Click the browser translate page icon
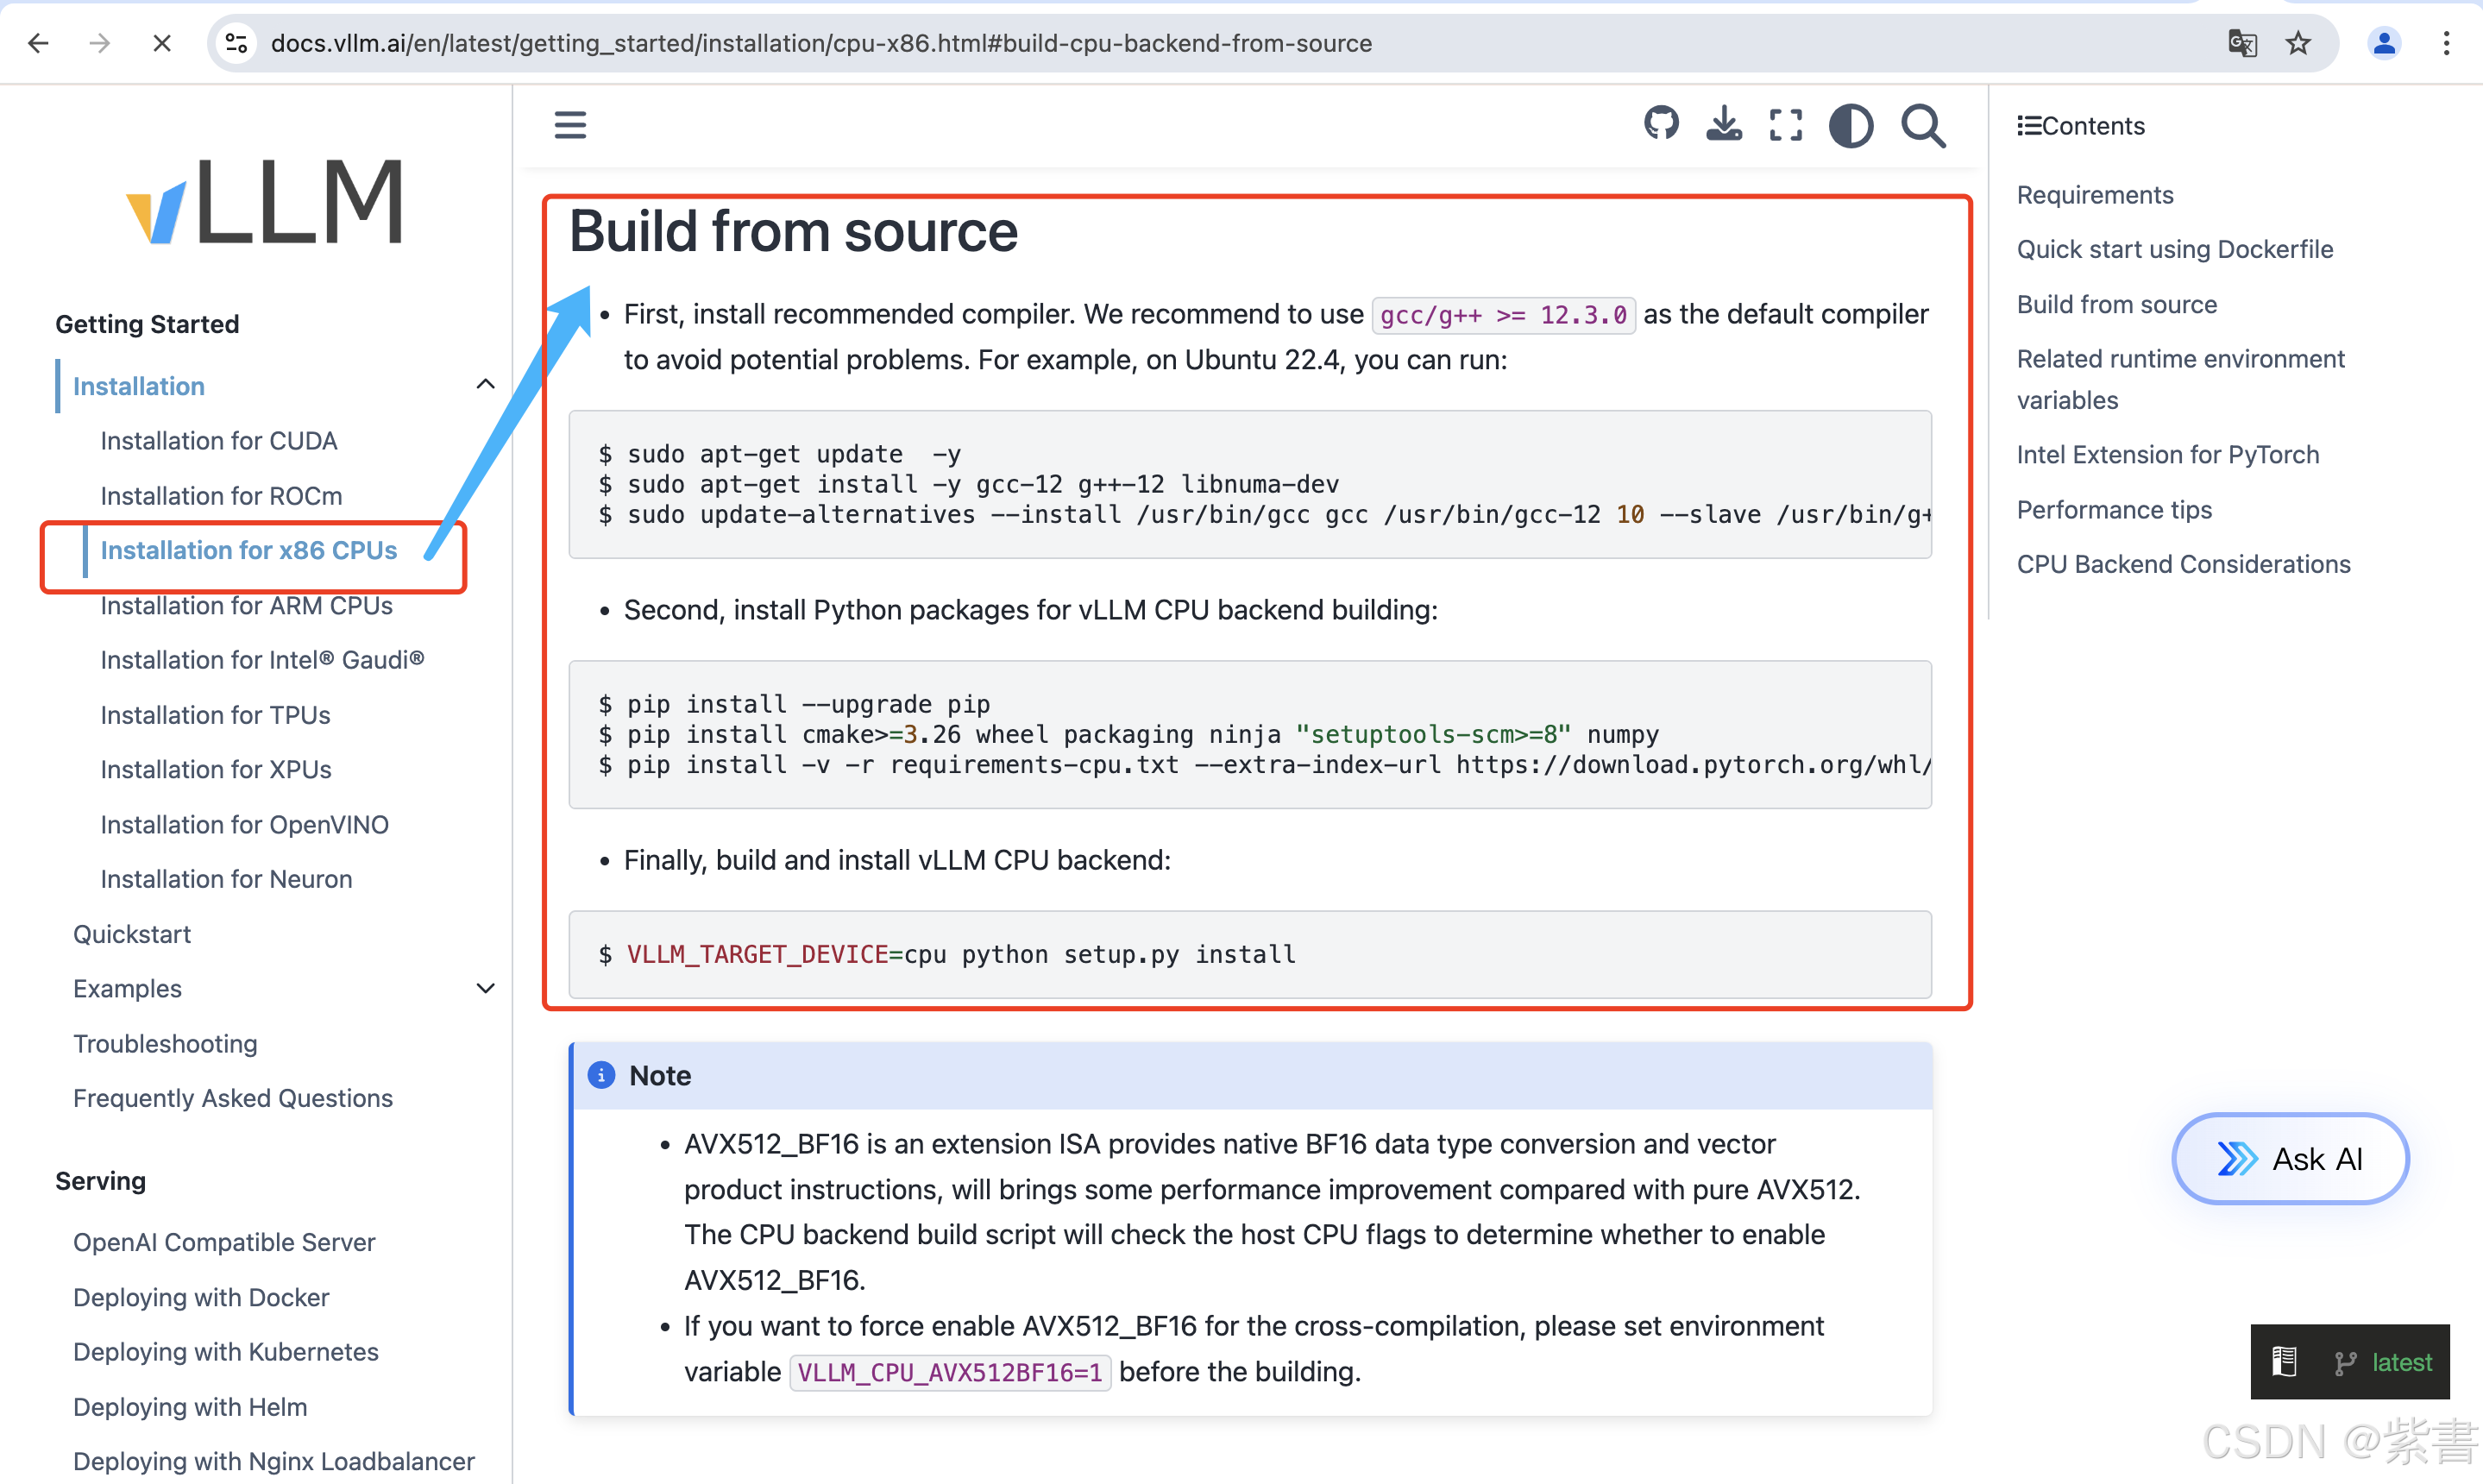 [2242, 43]
